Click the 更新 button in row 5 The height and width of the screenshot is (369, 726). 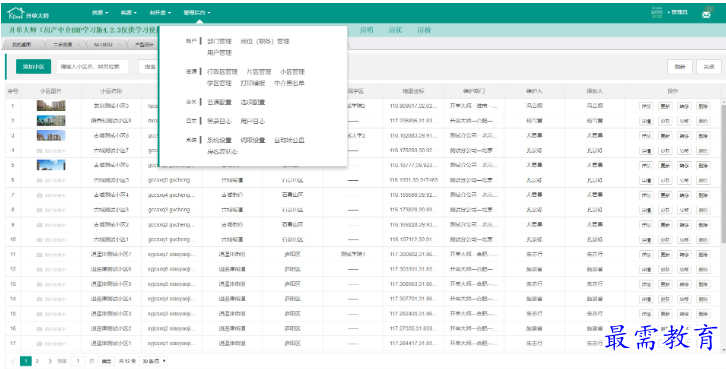(665, 166)
